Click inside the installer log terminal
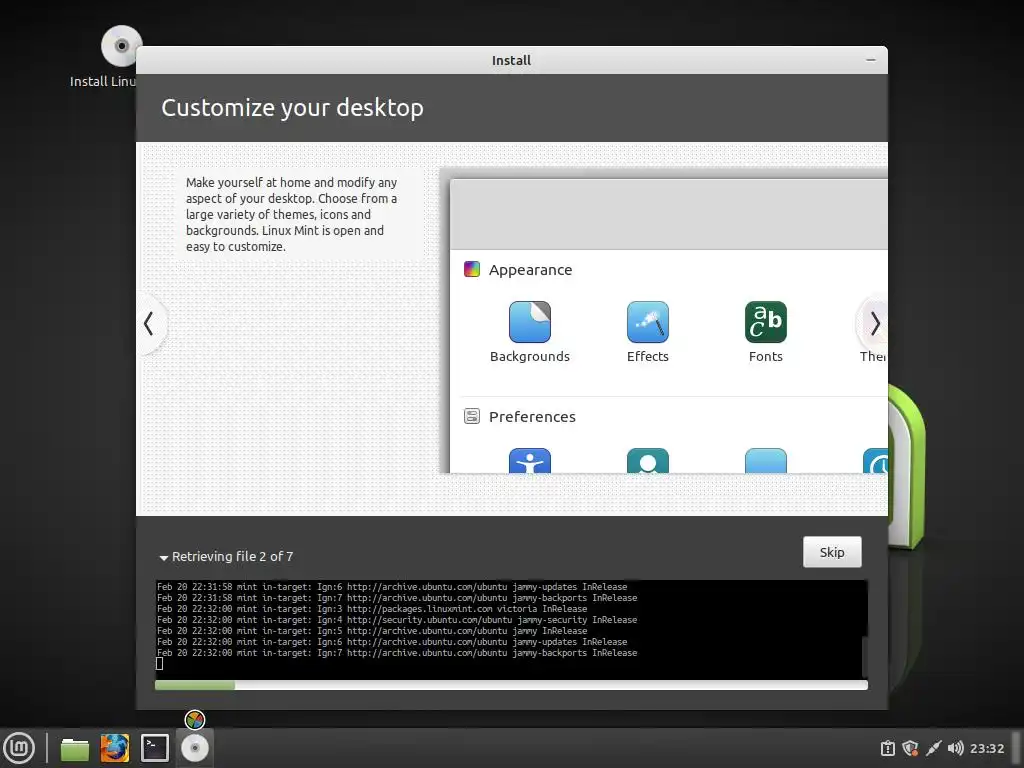This screenshot has width=1024, height=768. [x=509, y=629]
